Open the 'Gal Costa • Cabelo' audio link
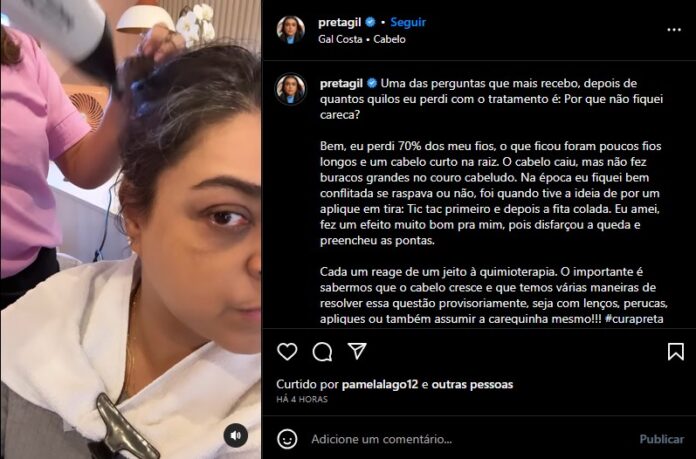The height and width of the screenshot is (459, 696). click(x=362, y=39)
